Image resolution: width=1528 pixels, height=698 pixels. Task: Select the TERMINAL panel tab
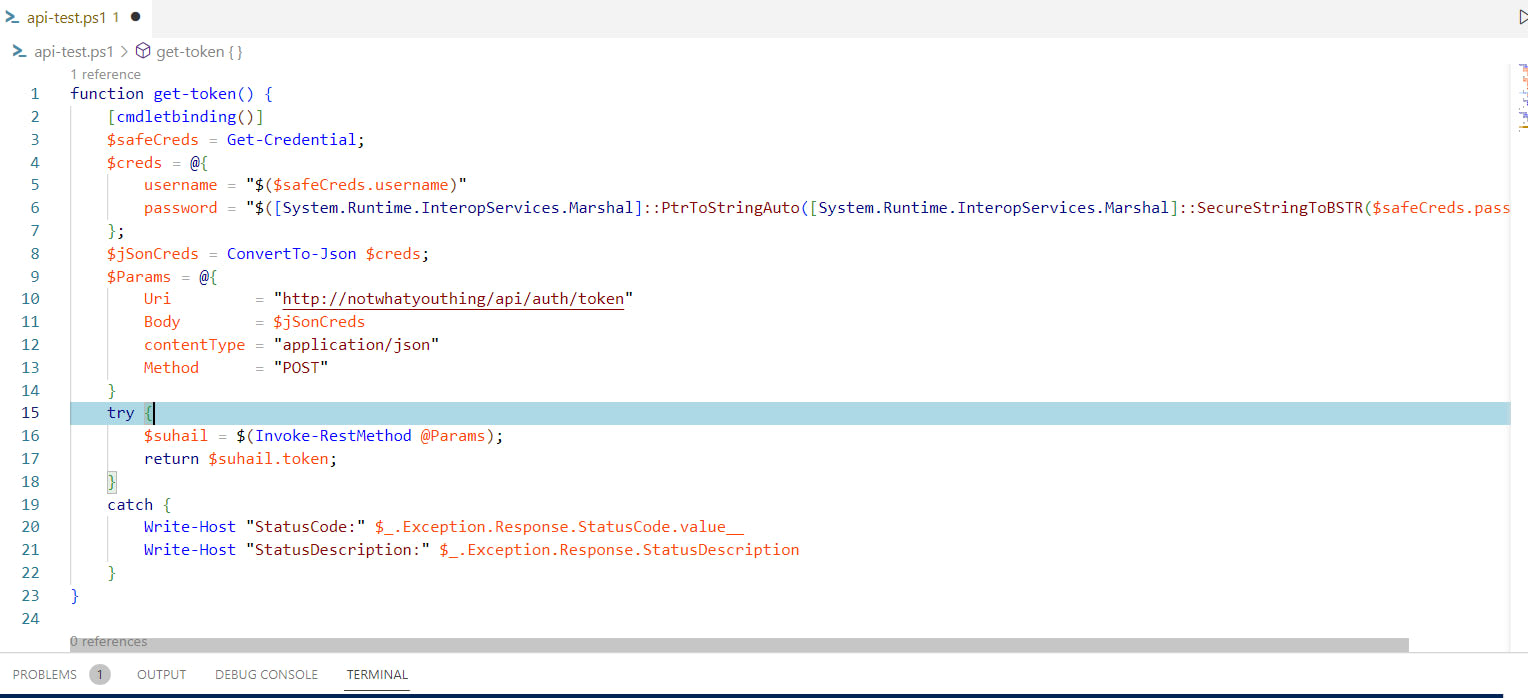click(377, 675)
